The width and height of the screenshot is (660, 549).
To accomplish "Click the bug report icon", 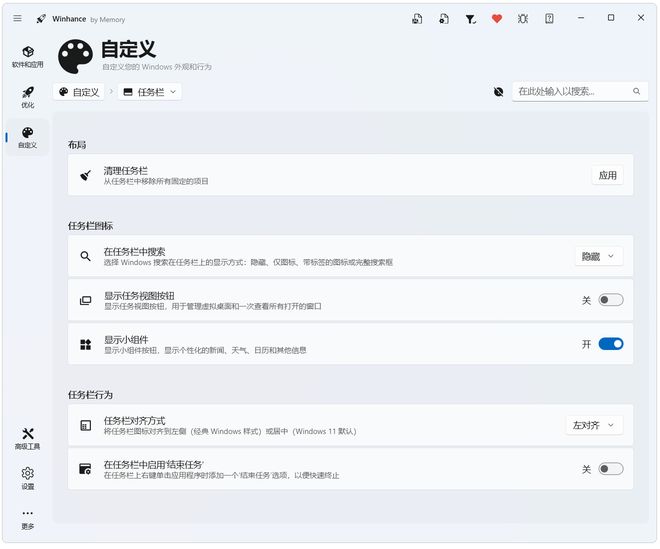I will (x=523, y=19).
